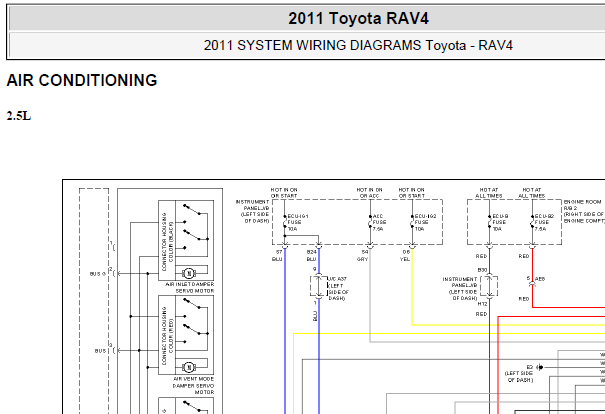Click 'HOT AT ALL TIMES' above ECU-B2 fuse
Image resolution: width=605 pixels, height=414 pixels.
(532, 193)
